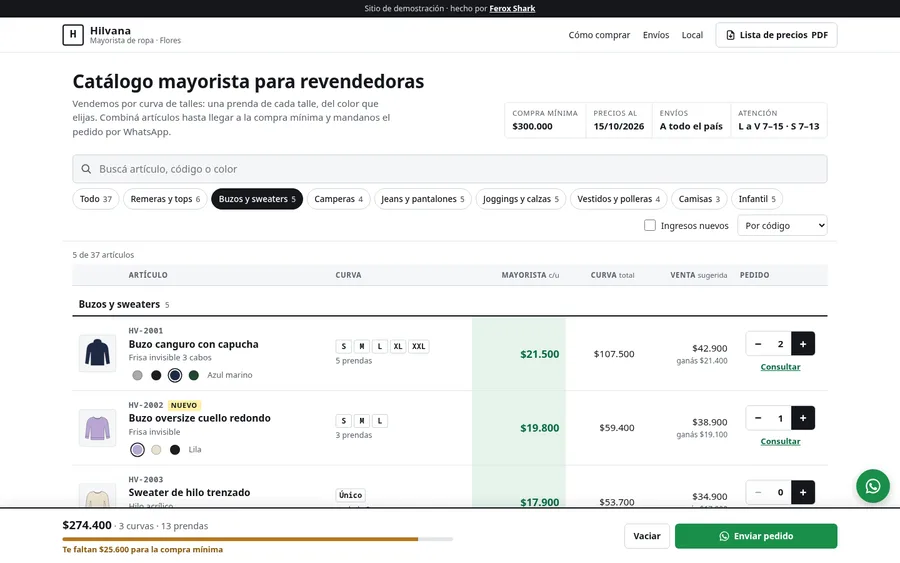Image resolution: width=900 pixels, height=563 pixels.
Task: Follow the Ferox Shark link
Action: point(512,9)
